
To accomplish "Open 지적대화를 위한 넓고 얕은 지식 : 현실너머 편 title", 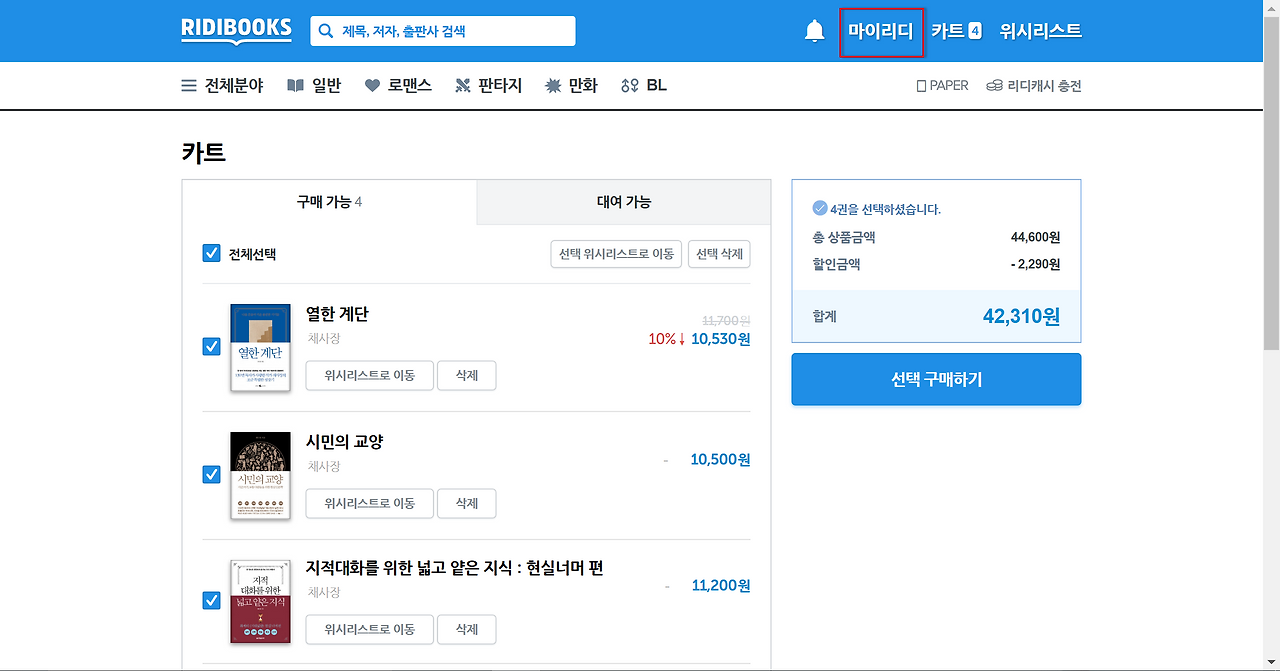I will tap(455, 568).
